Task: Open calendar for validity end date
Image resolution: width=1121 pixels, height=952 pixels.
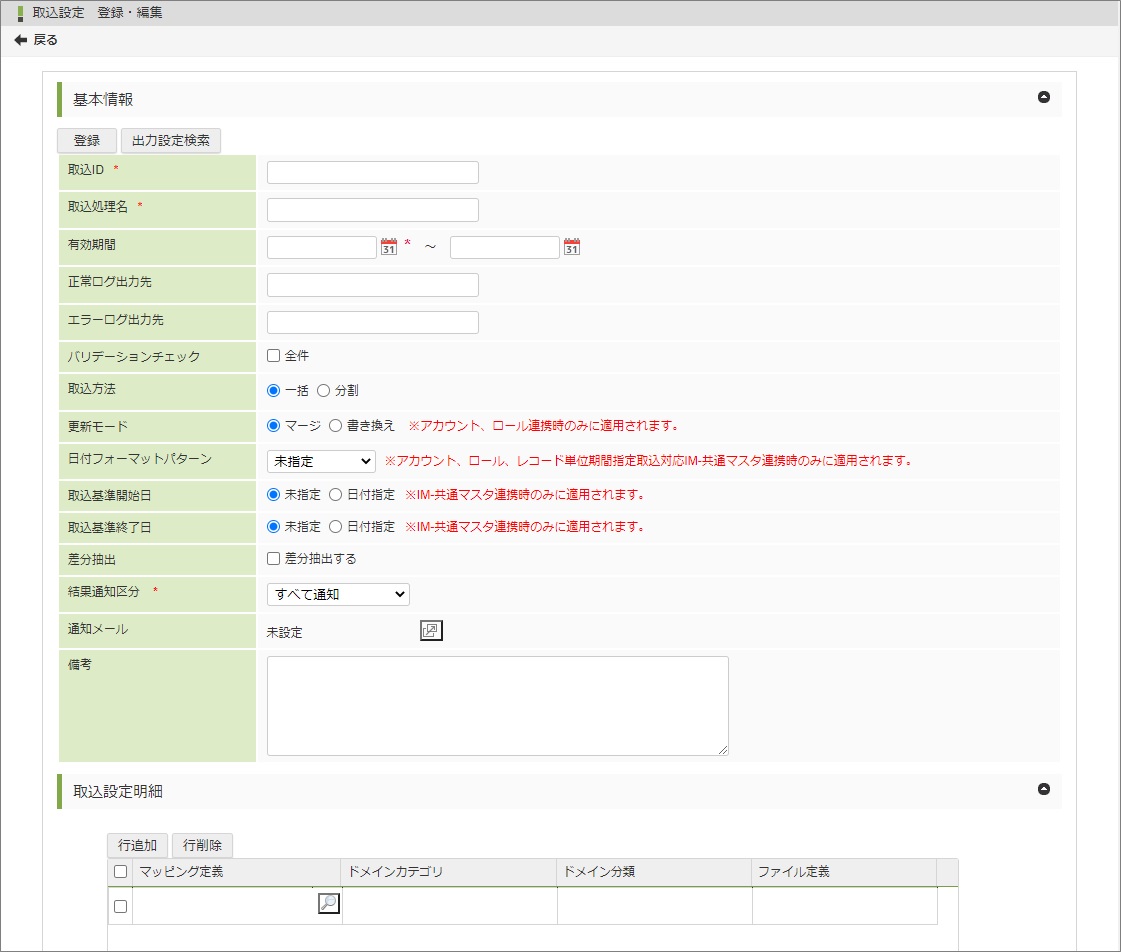Action: 572,247
